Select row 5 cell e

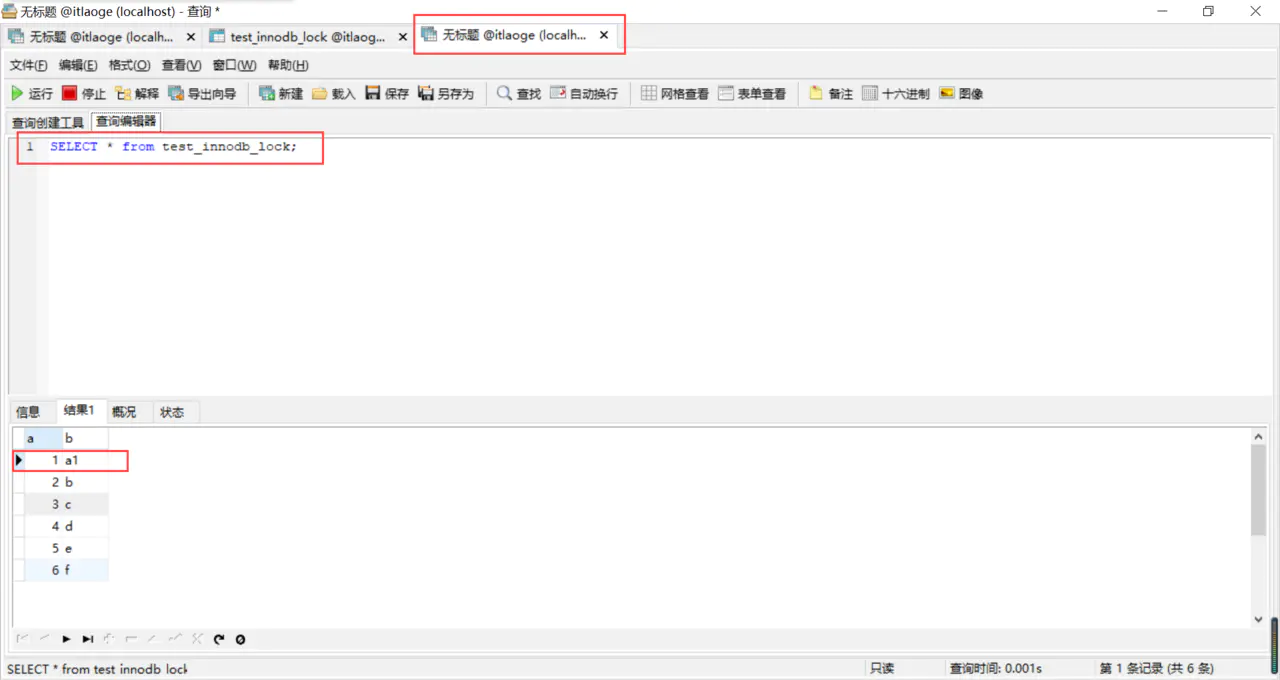coord(84,548)
